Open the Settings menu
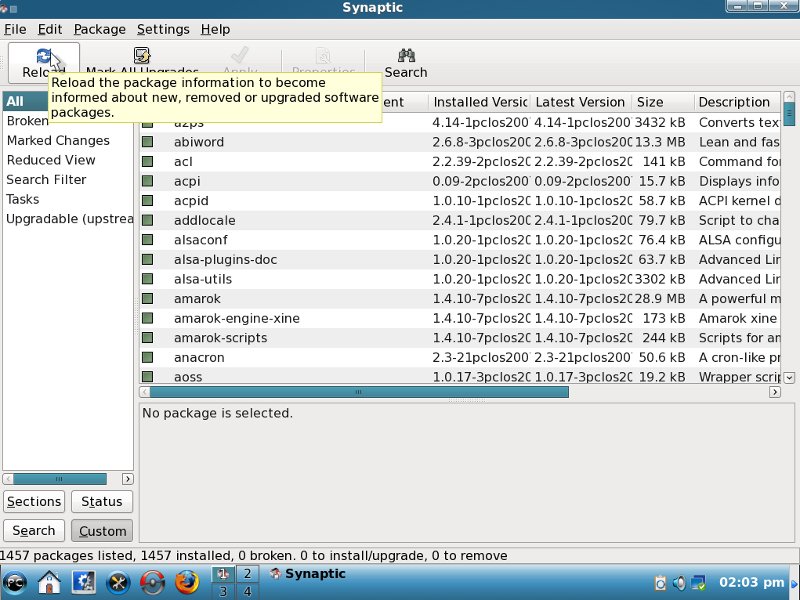Image resolution: width=800 pixels, height=600 pixels. (x=162, y=29)
